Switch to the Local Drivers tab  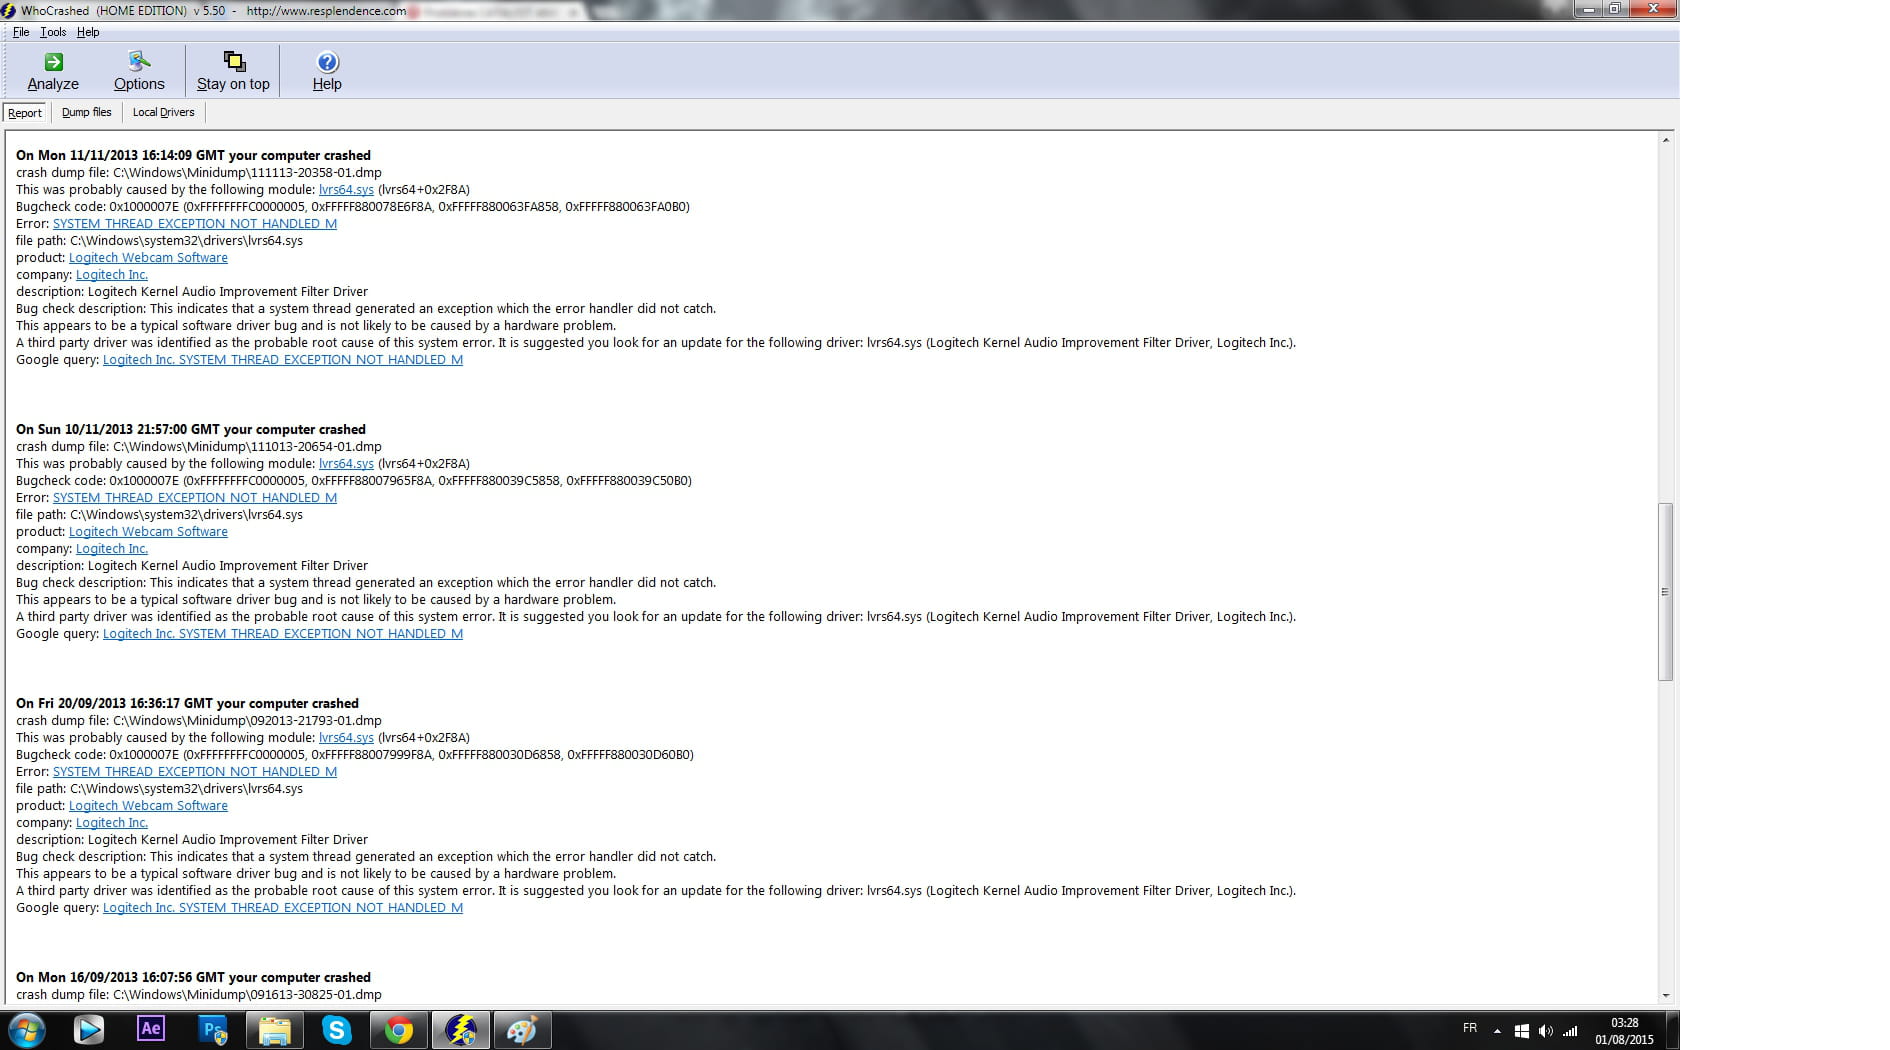click(164, 112)
